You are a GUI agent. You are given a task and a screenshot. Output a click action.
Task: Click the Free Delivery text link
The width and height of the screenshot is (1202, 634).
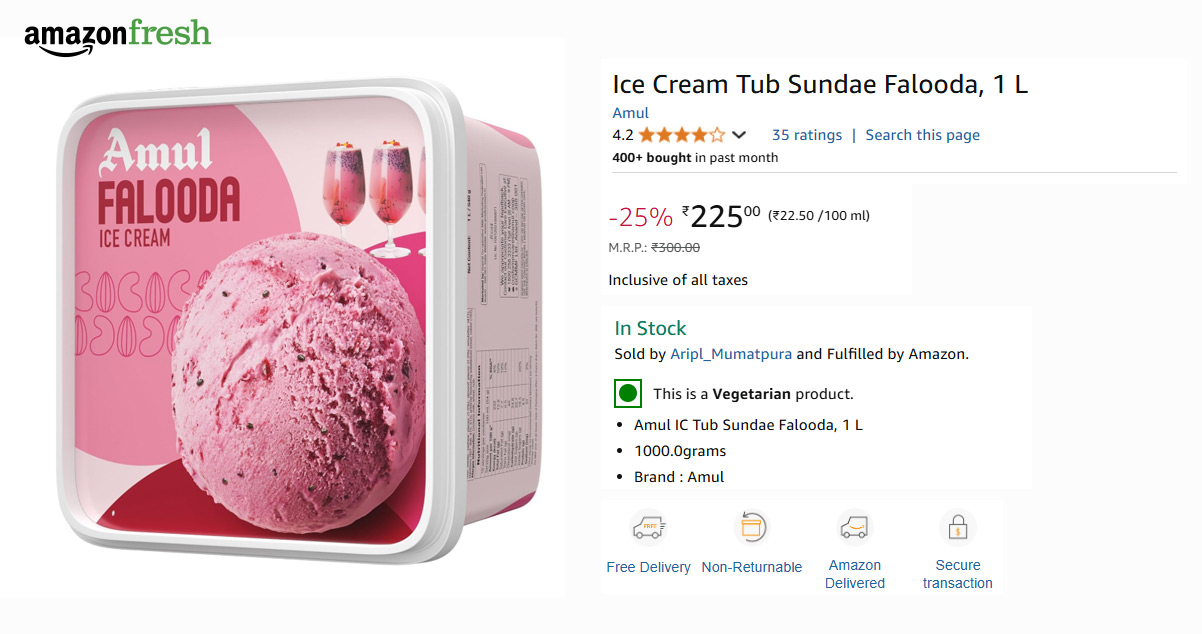point(648,567)
